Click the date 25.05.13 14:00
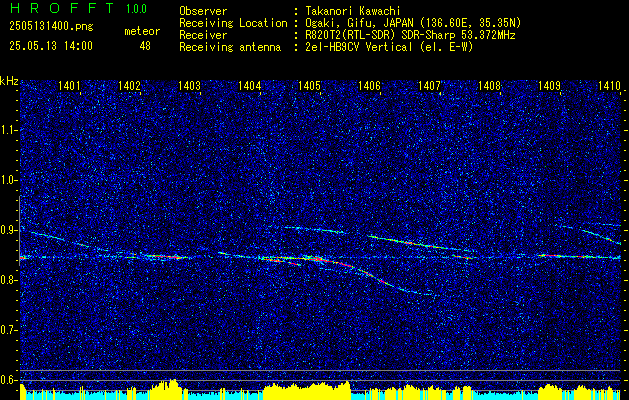 51,46
